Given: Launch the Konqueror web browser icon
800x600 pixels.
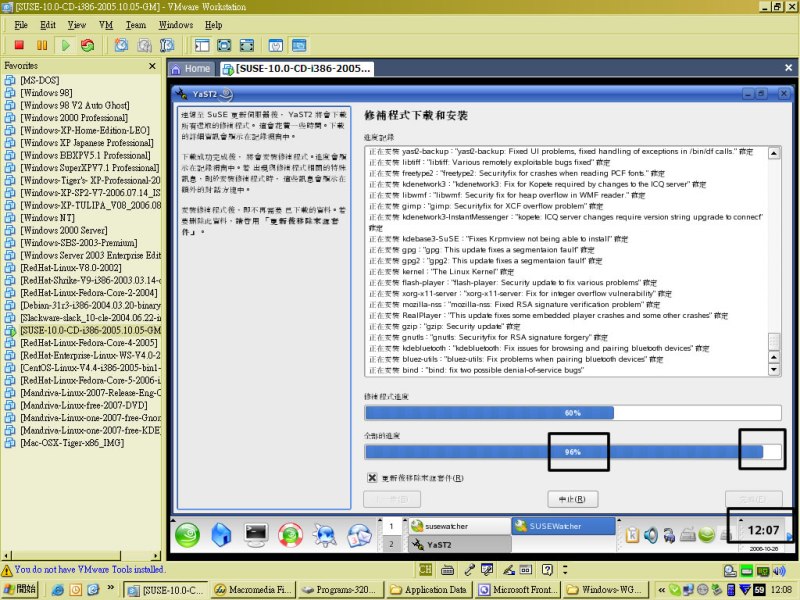Looking at the screenshot, I should (325, 535).
